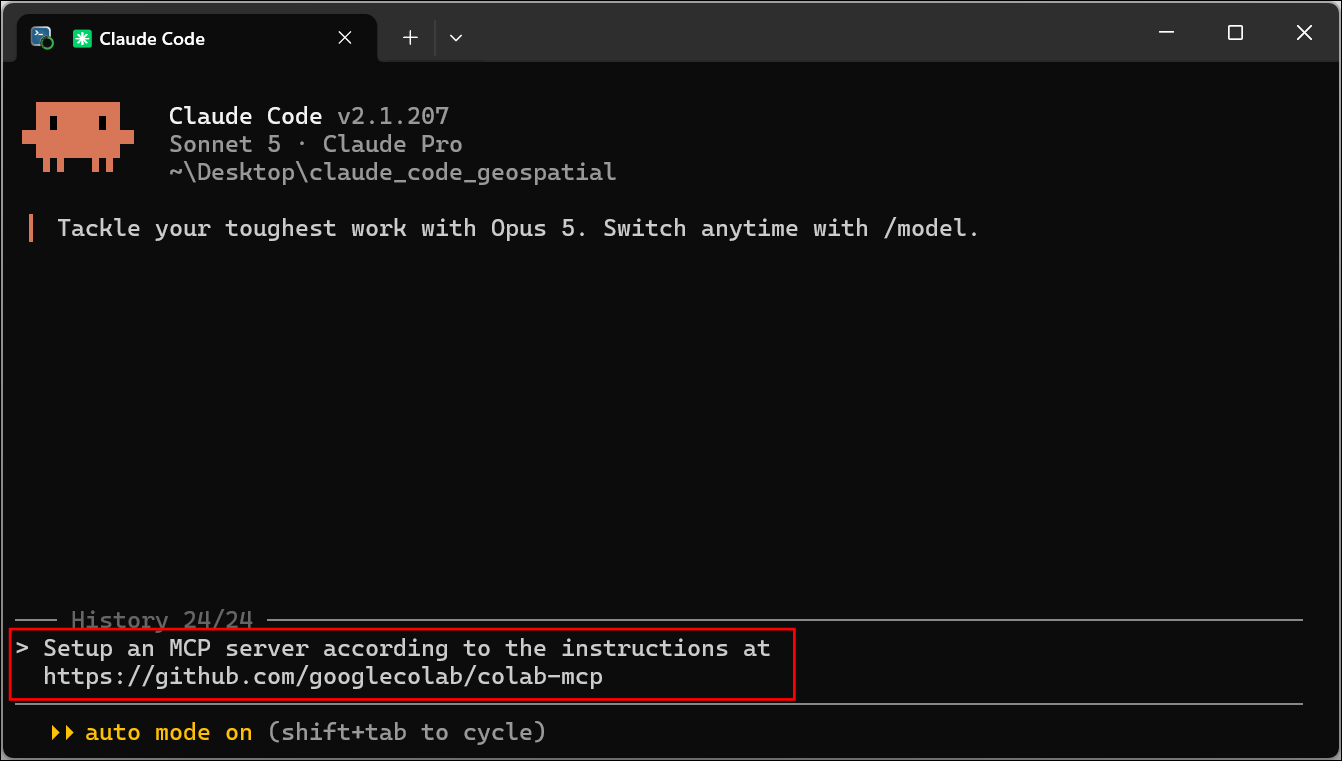Image resolution: width=1342 pixels, height=761 pixels.
Task: Click the orange pixel-art Claude mascot
Action: (x=78, y=136)
